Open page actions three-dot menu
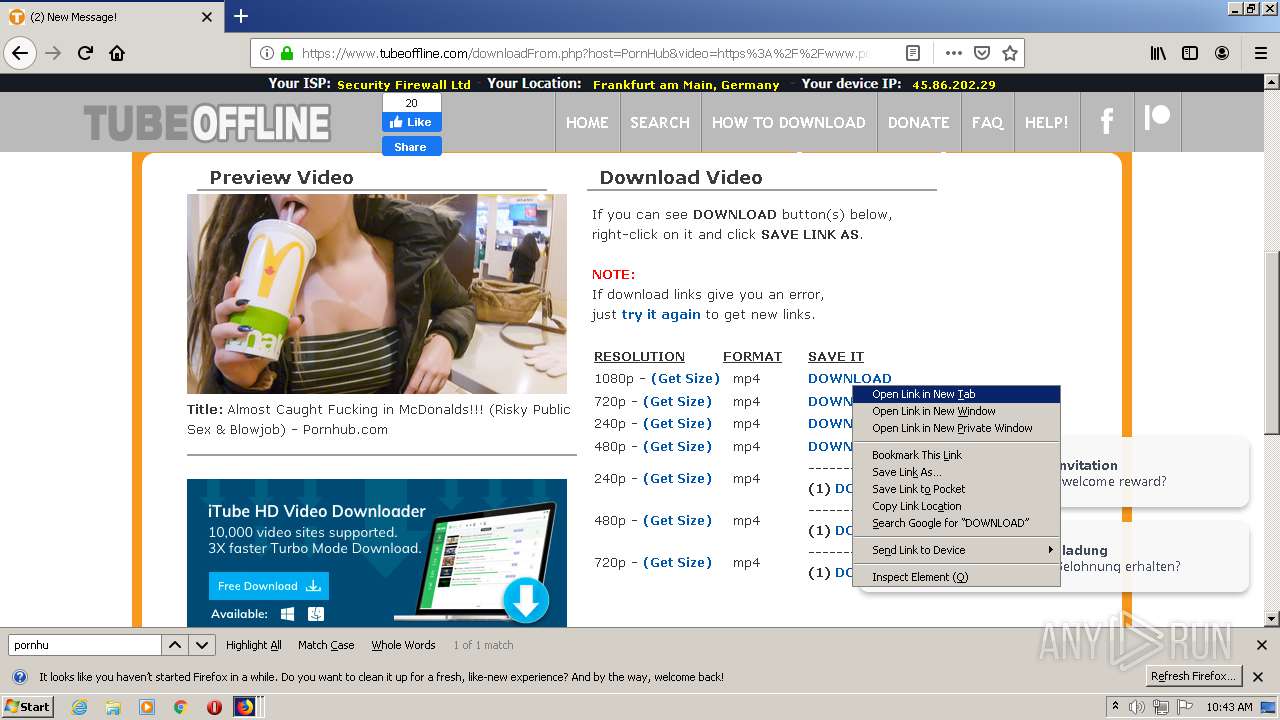Image resolution: width=1280 pixels, height=720 pixels. point(954,53)
